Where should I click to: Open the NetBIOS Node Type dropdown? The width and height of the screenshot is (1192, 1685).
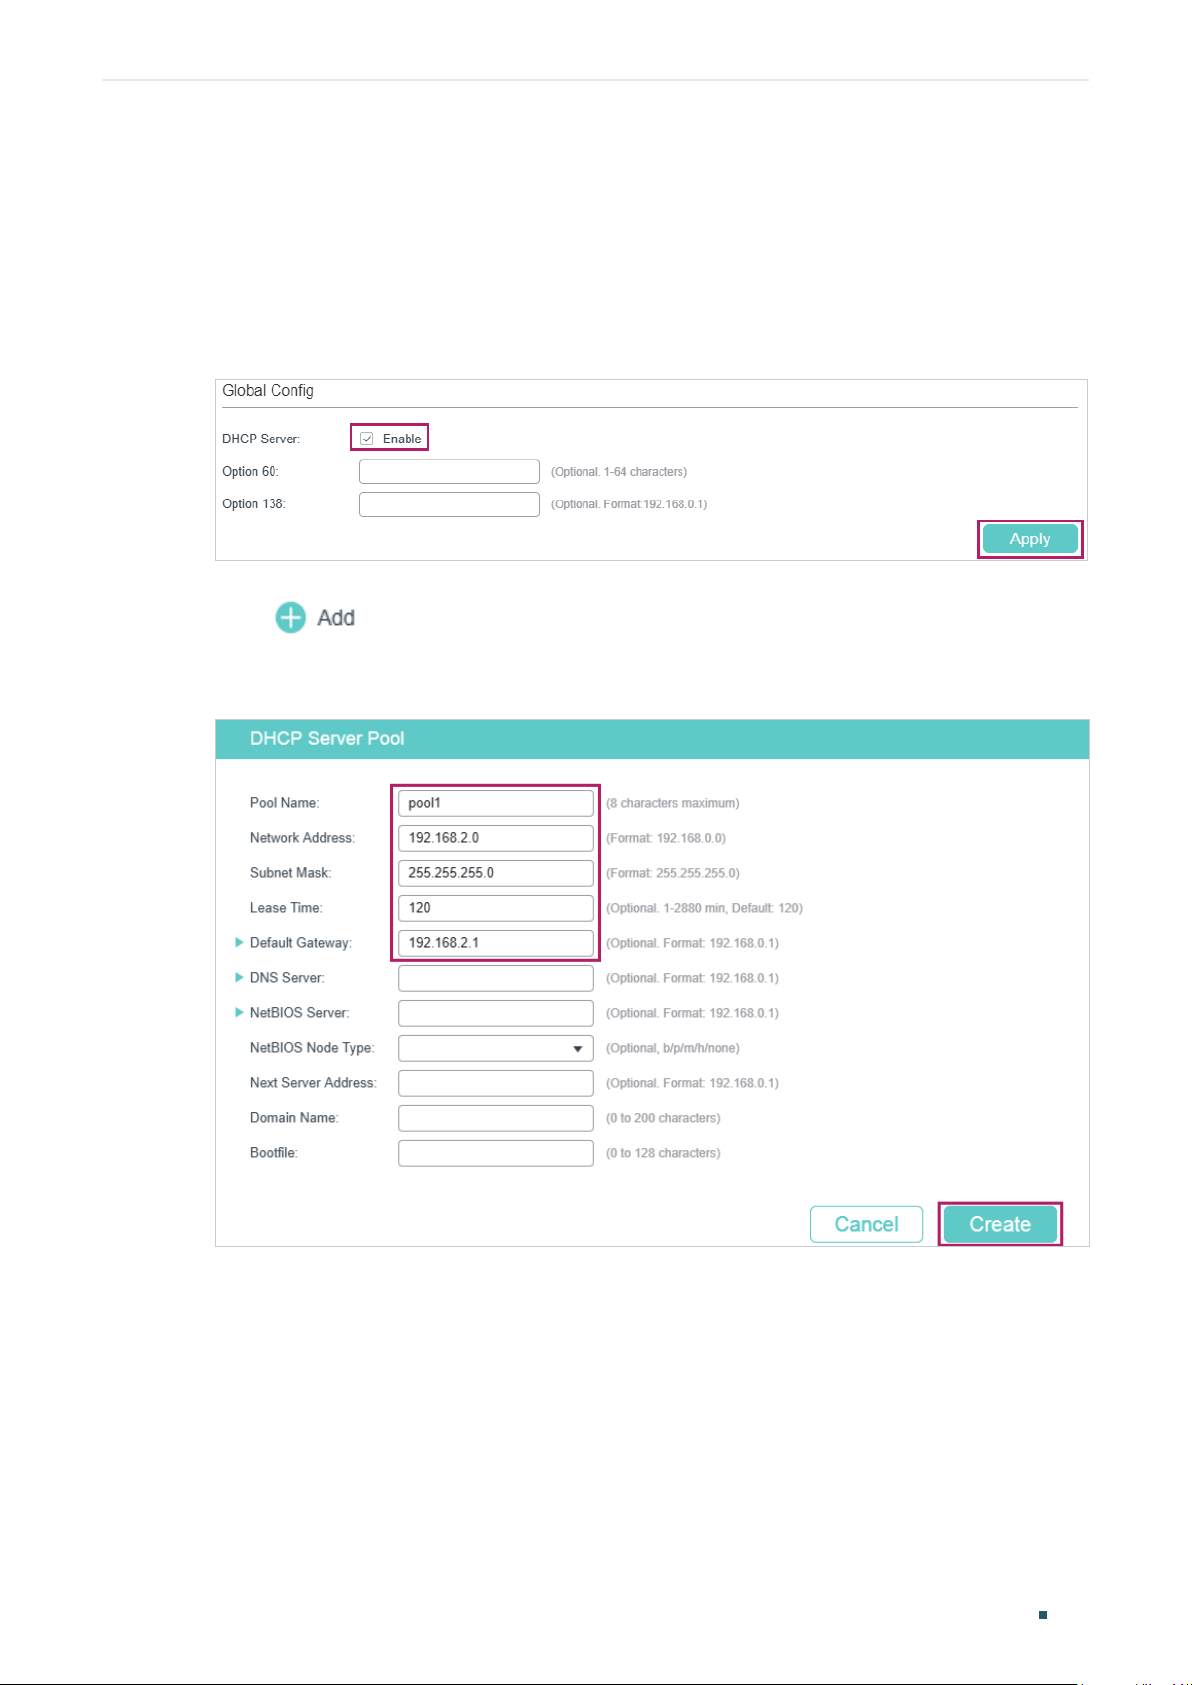click(496, 1048)
